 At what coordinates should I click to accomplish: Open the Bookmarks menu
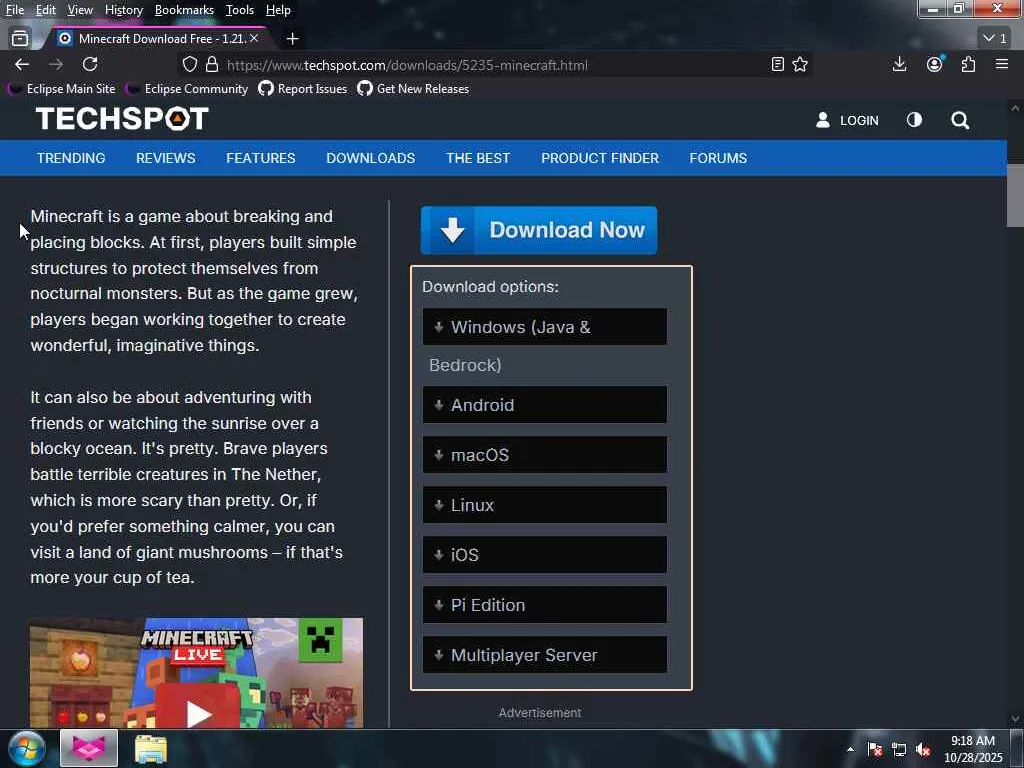click(184, 10)
